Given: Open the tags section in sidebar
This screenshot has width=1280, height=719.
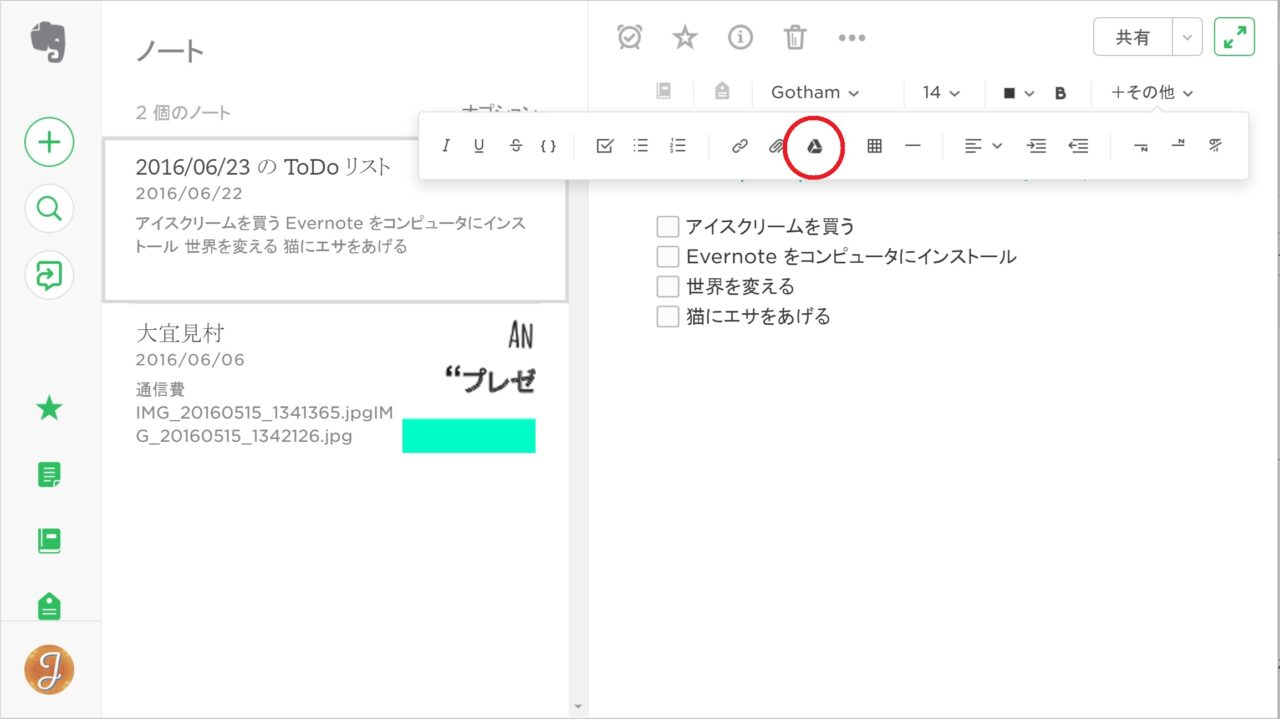Looking at the screenshot, I should 49,605.
